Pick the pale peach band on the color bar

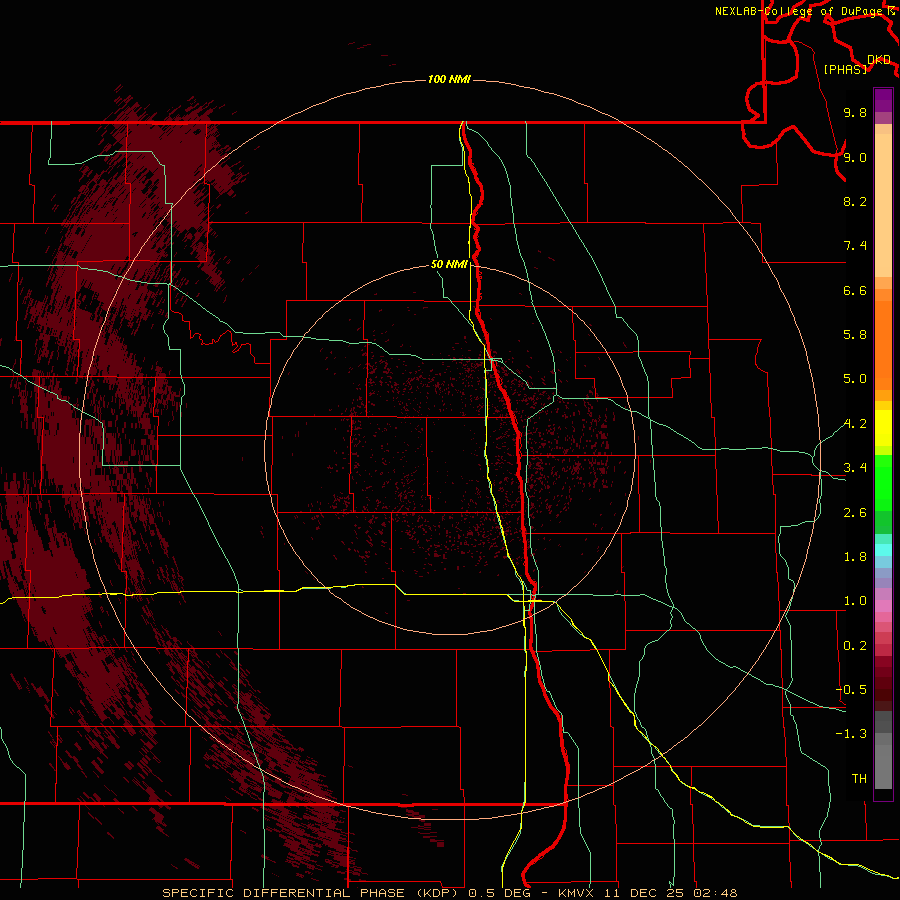coord(883,205)
